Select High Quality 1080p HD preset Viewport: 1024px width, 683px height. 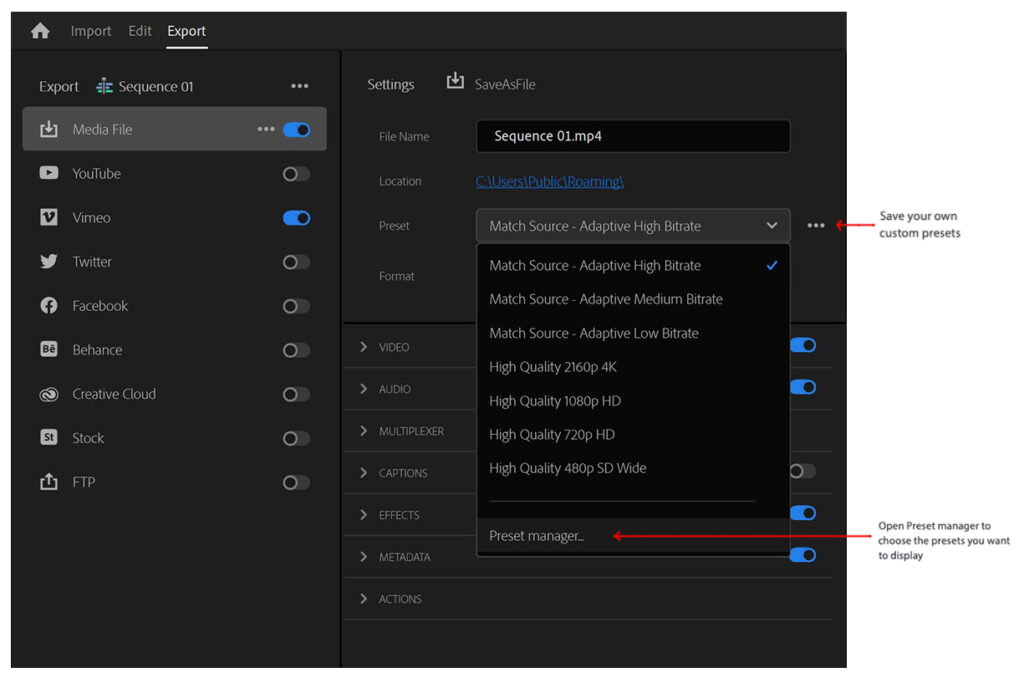[633, 401]
